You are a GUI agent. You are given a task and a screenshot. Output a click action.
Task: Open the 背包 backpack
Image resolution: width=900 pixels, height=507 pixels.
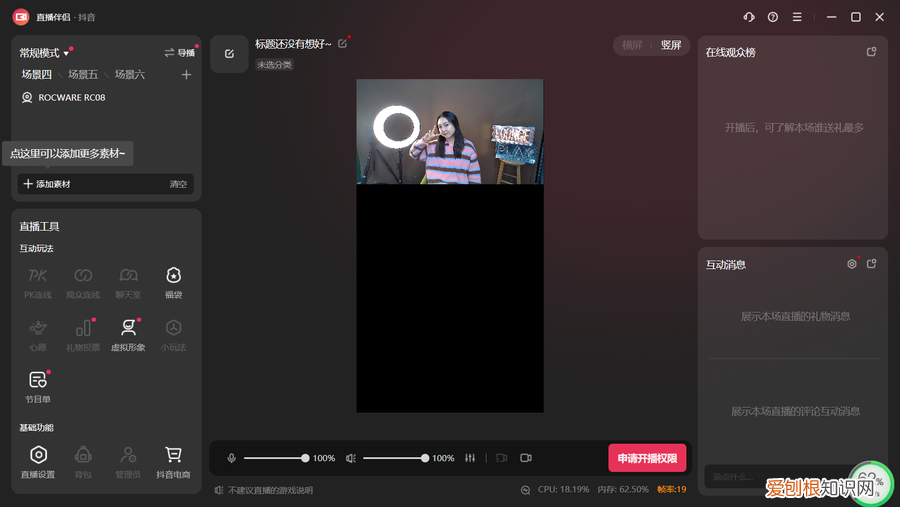pos(83,463)
